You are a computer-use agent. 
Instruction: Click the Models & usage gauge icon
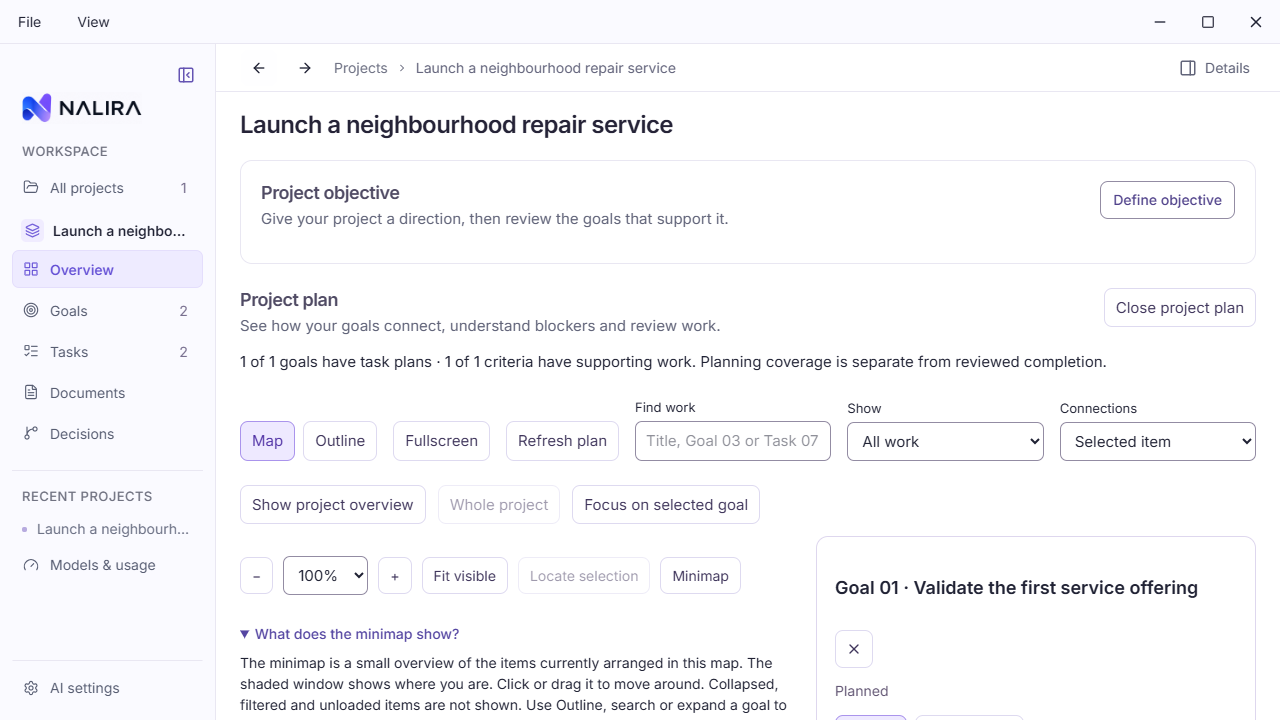click(x=31, y=565)
